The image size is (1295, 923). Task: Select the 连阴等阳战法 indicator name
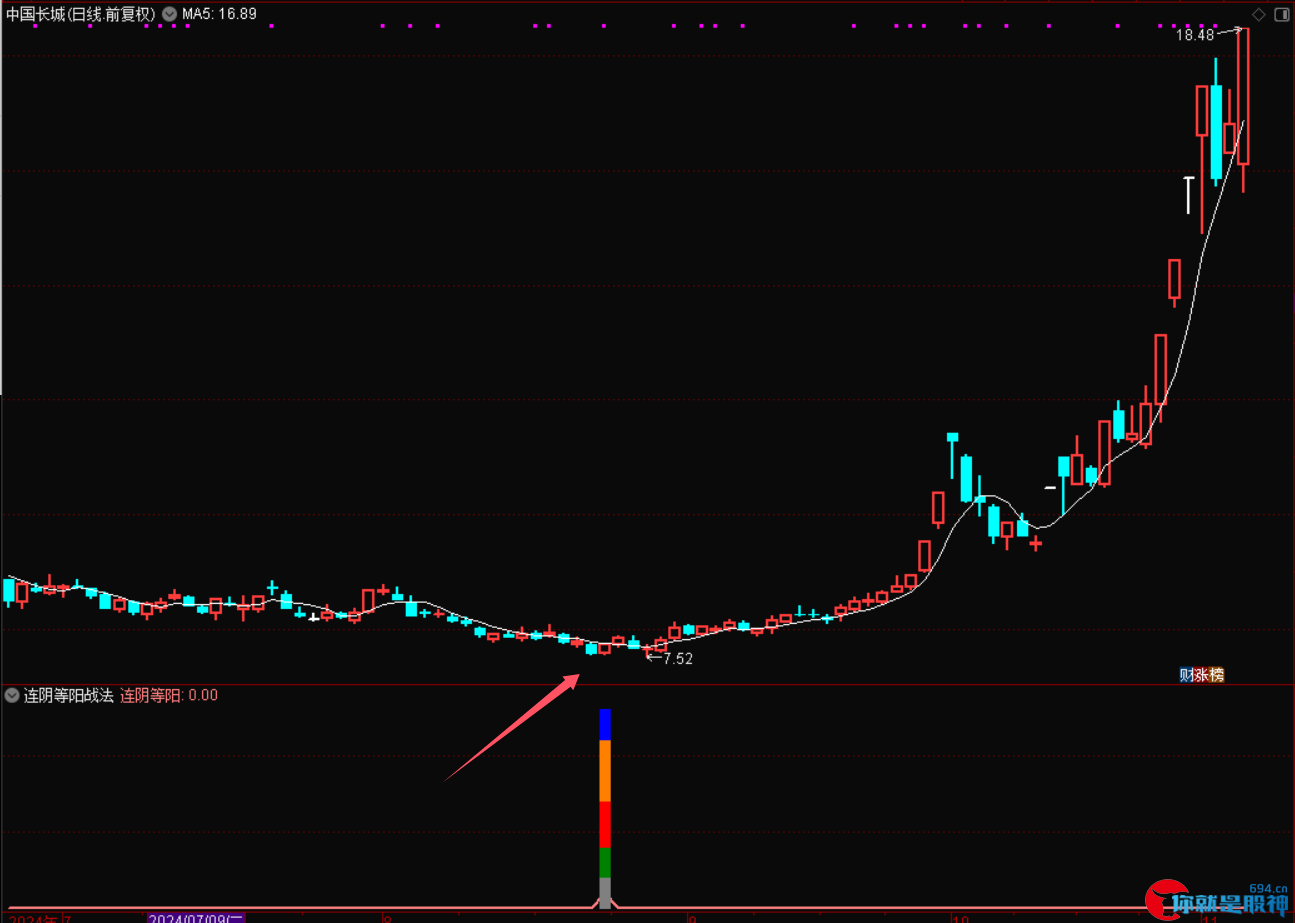coord(68,695)
